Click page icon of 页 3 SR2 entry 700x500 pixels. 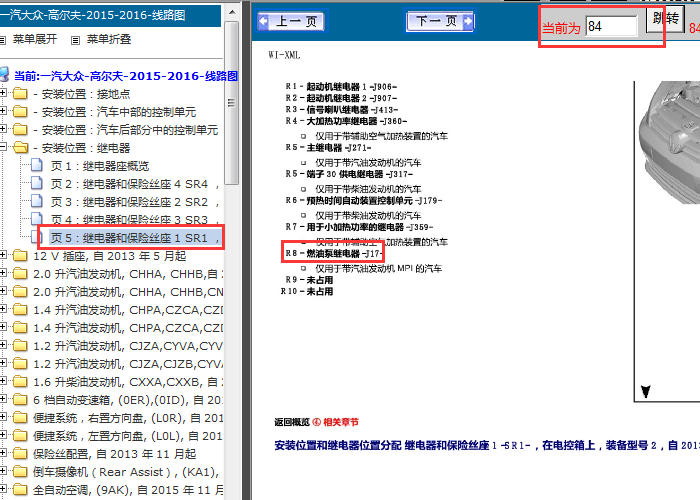tap(37, 201)
